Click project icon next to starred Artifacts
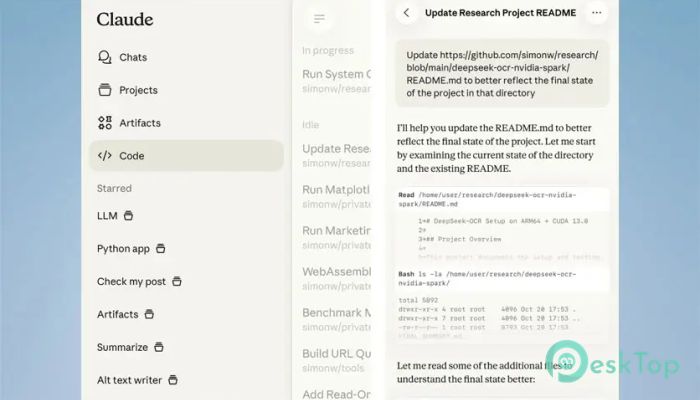The image size is (700, 400). click(149, 314)
